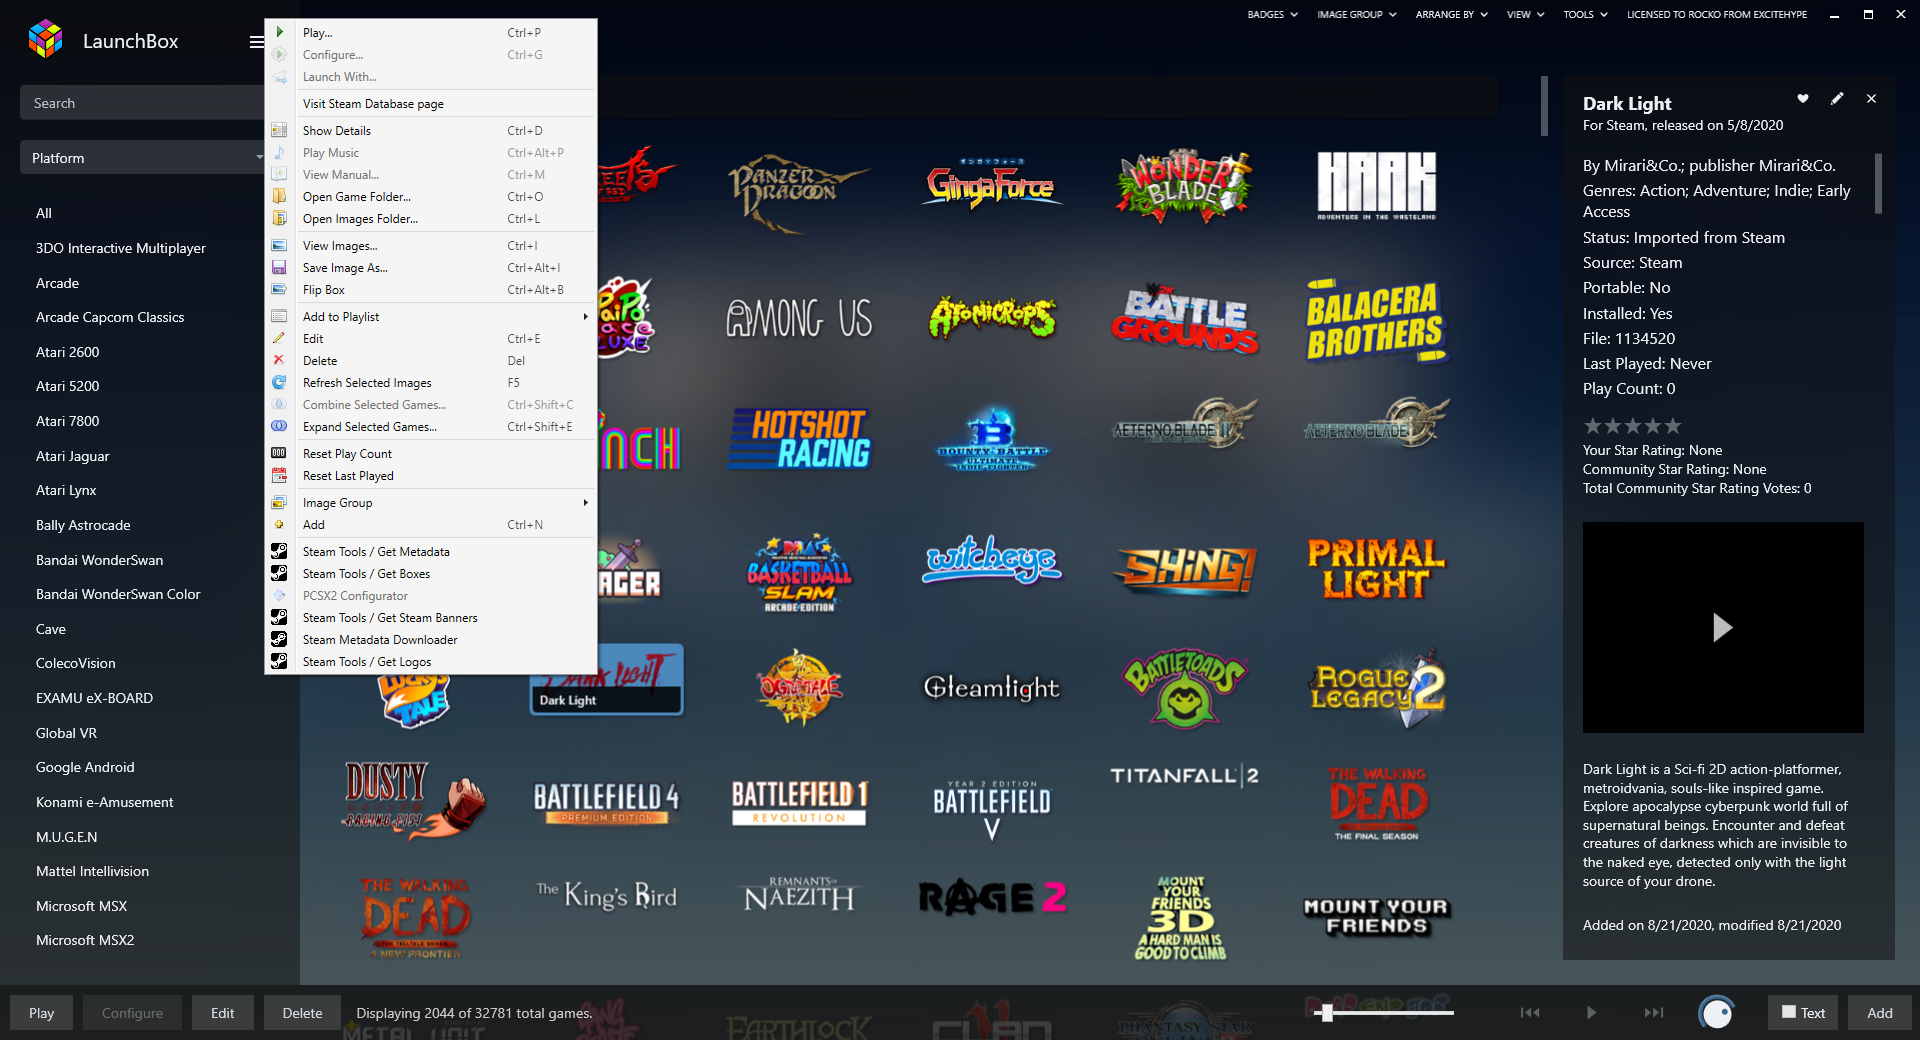Select Arcade platform in sidebar
The width and height of the screenshot is (1920, 1040).
[57, 283]
